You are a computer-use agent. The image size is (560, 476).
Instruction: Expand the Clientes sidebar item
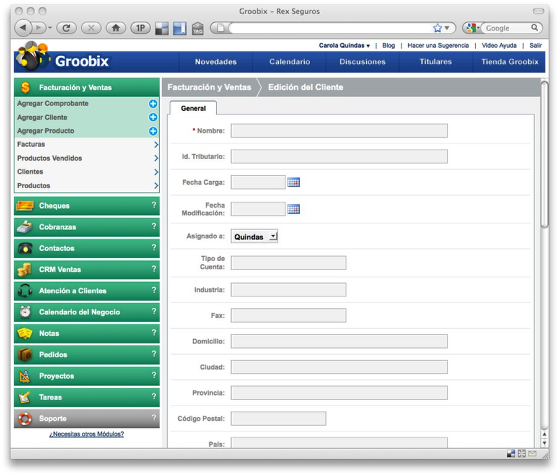tap(86, 172)
